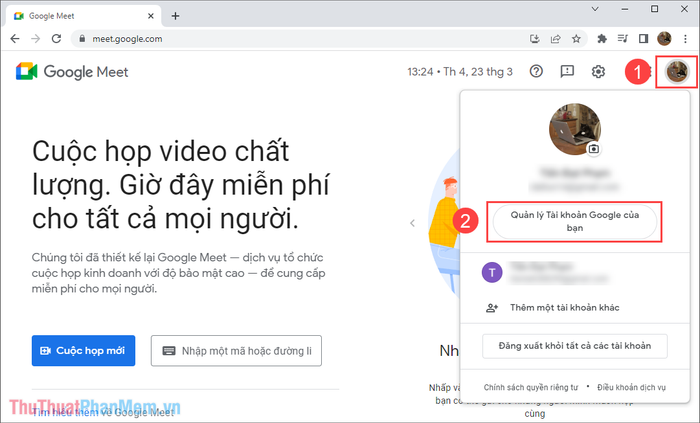Minimize the Chrome window
The height and width of the screenshot is (423, 700).
(625, 9)
